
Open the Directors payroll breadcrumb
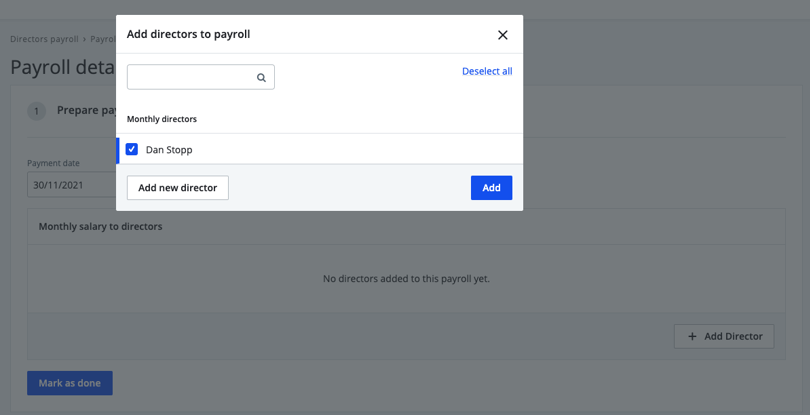[x=44, y=40]
